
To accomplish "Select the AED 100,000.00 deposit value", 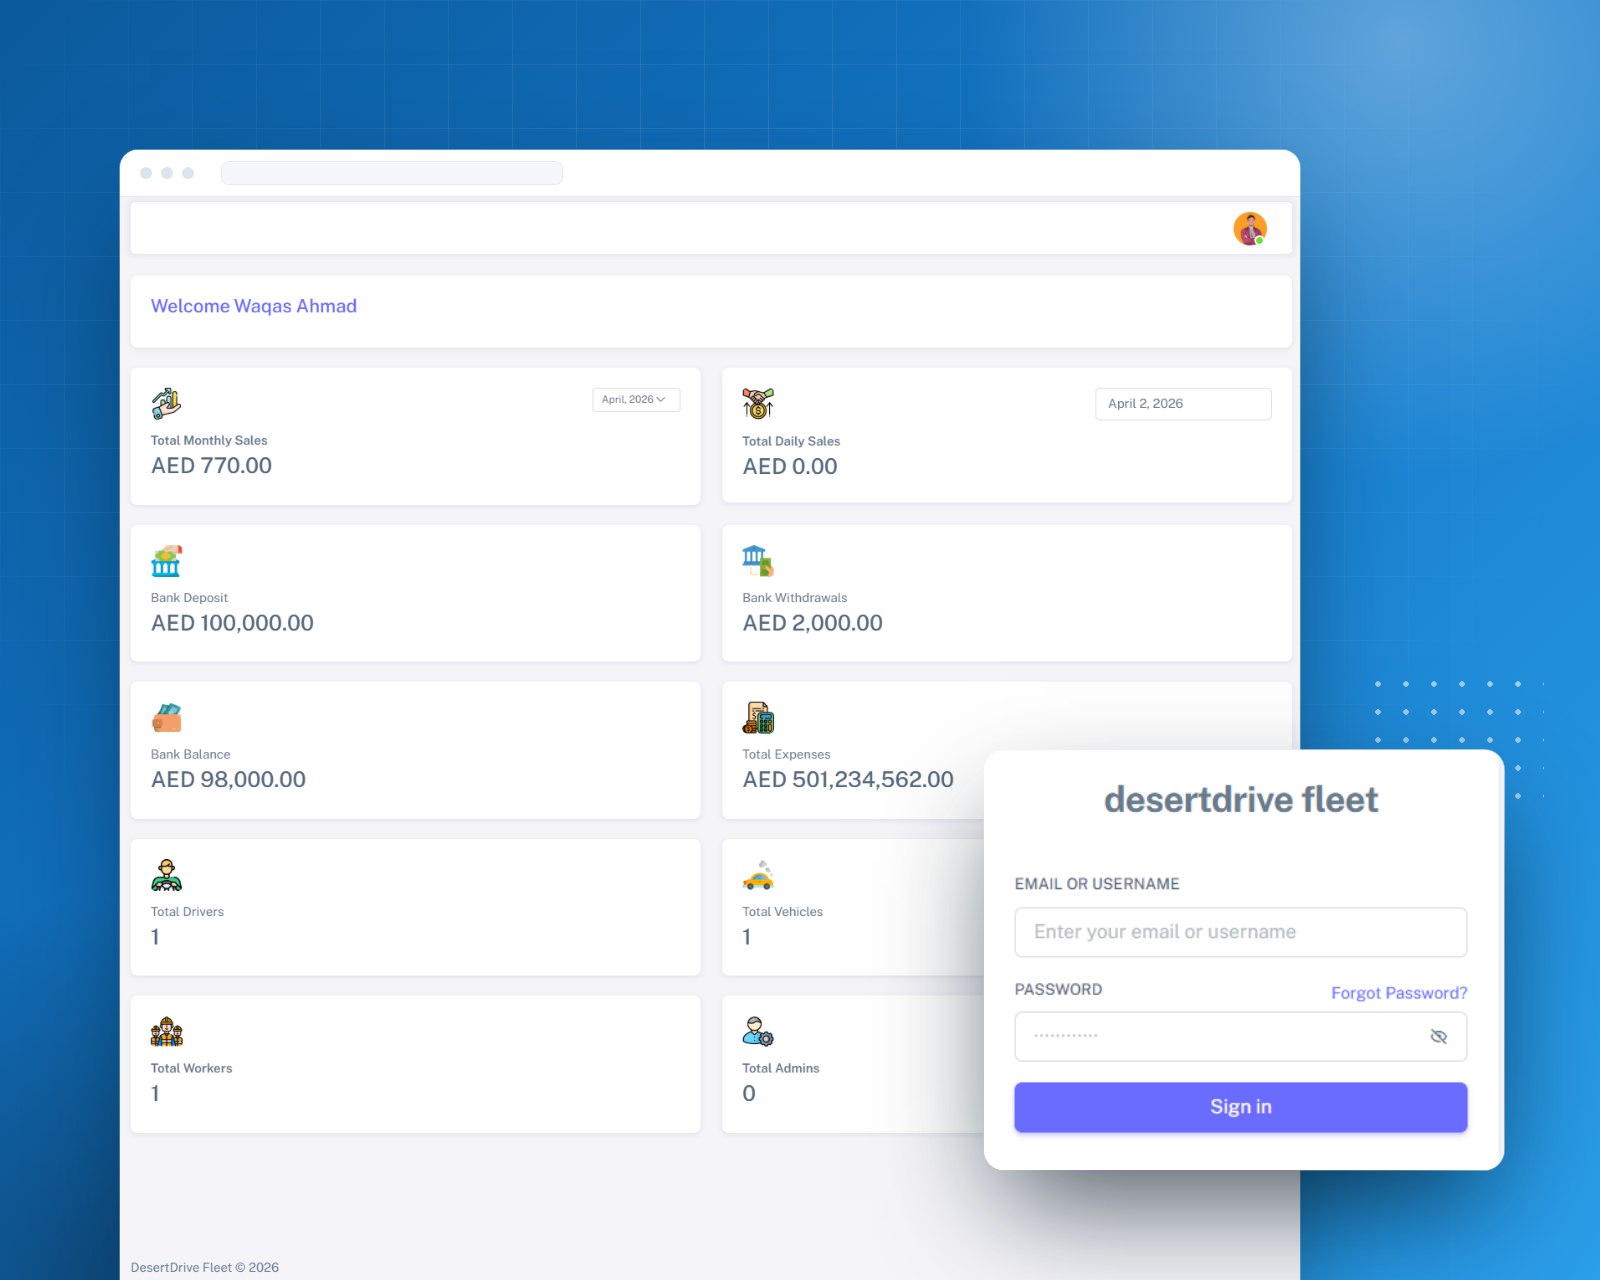I will (x=232, y=623).
